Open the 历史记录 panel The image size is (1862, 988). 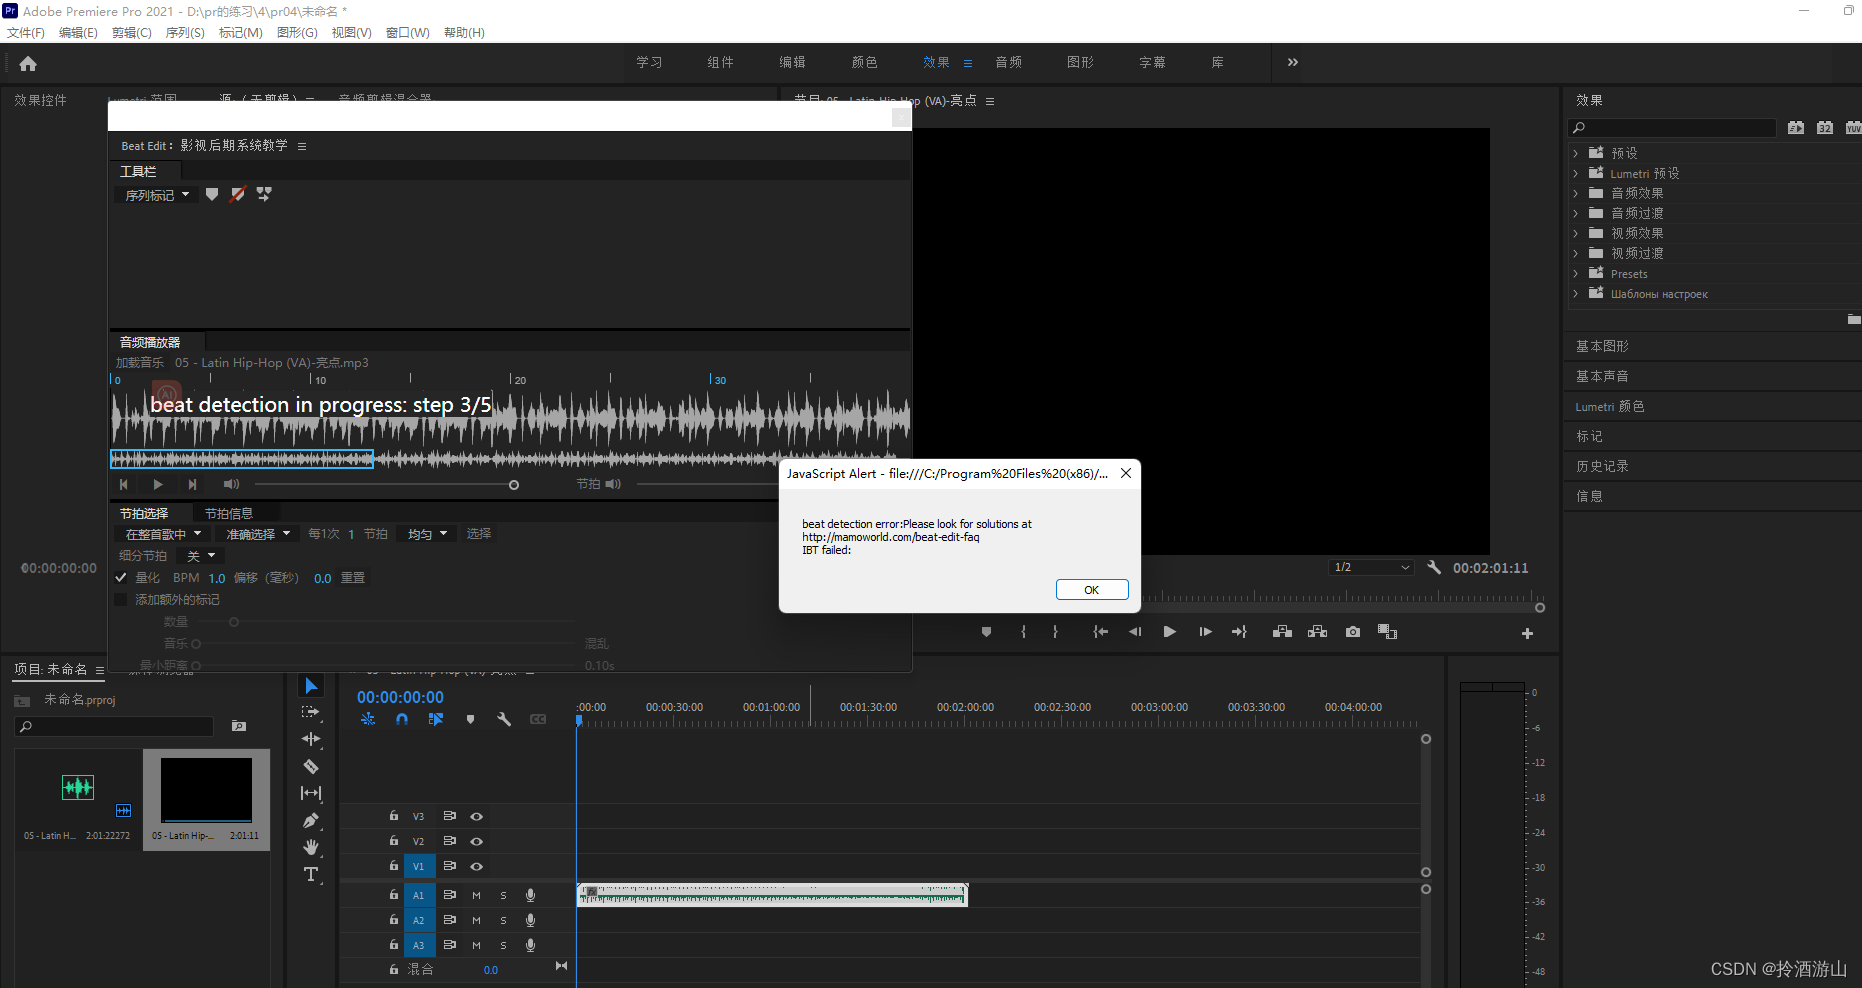coord(1602,466)
